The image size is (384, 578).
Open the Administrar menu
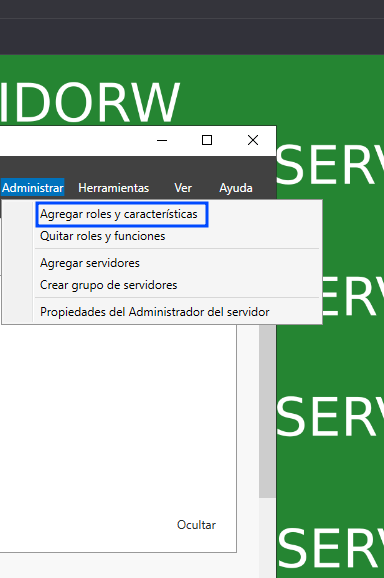click(x=32, y=188)
